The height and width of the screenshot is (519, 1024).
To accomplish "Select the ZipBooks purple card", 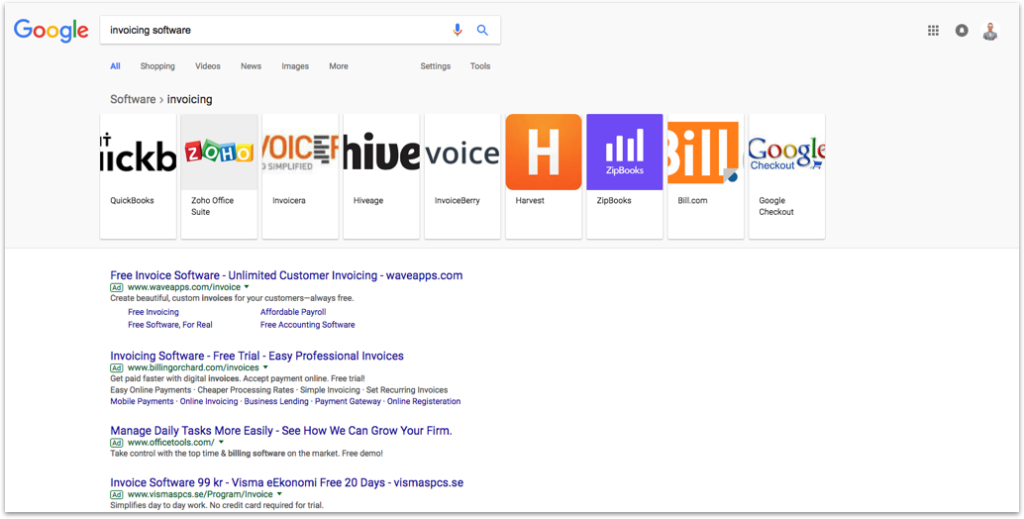I will click(624, 176).
